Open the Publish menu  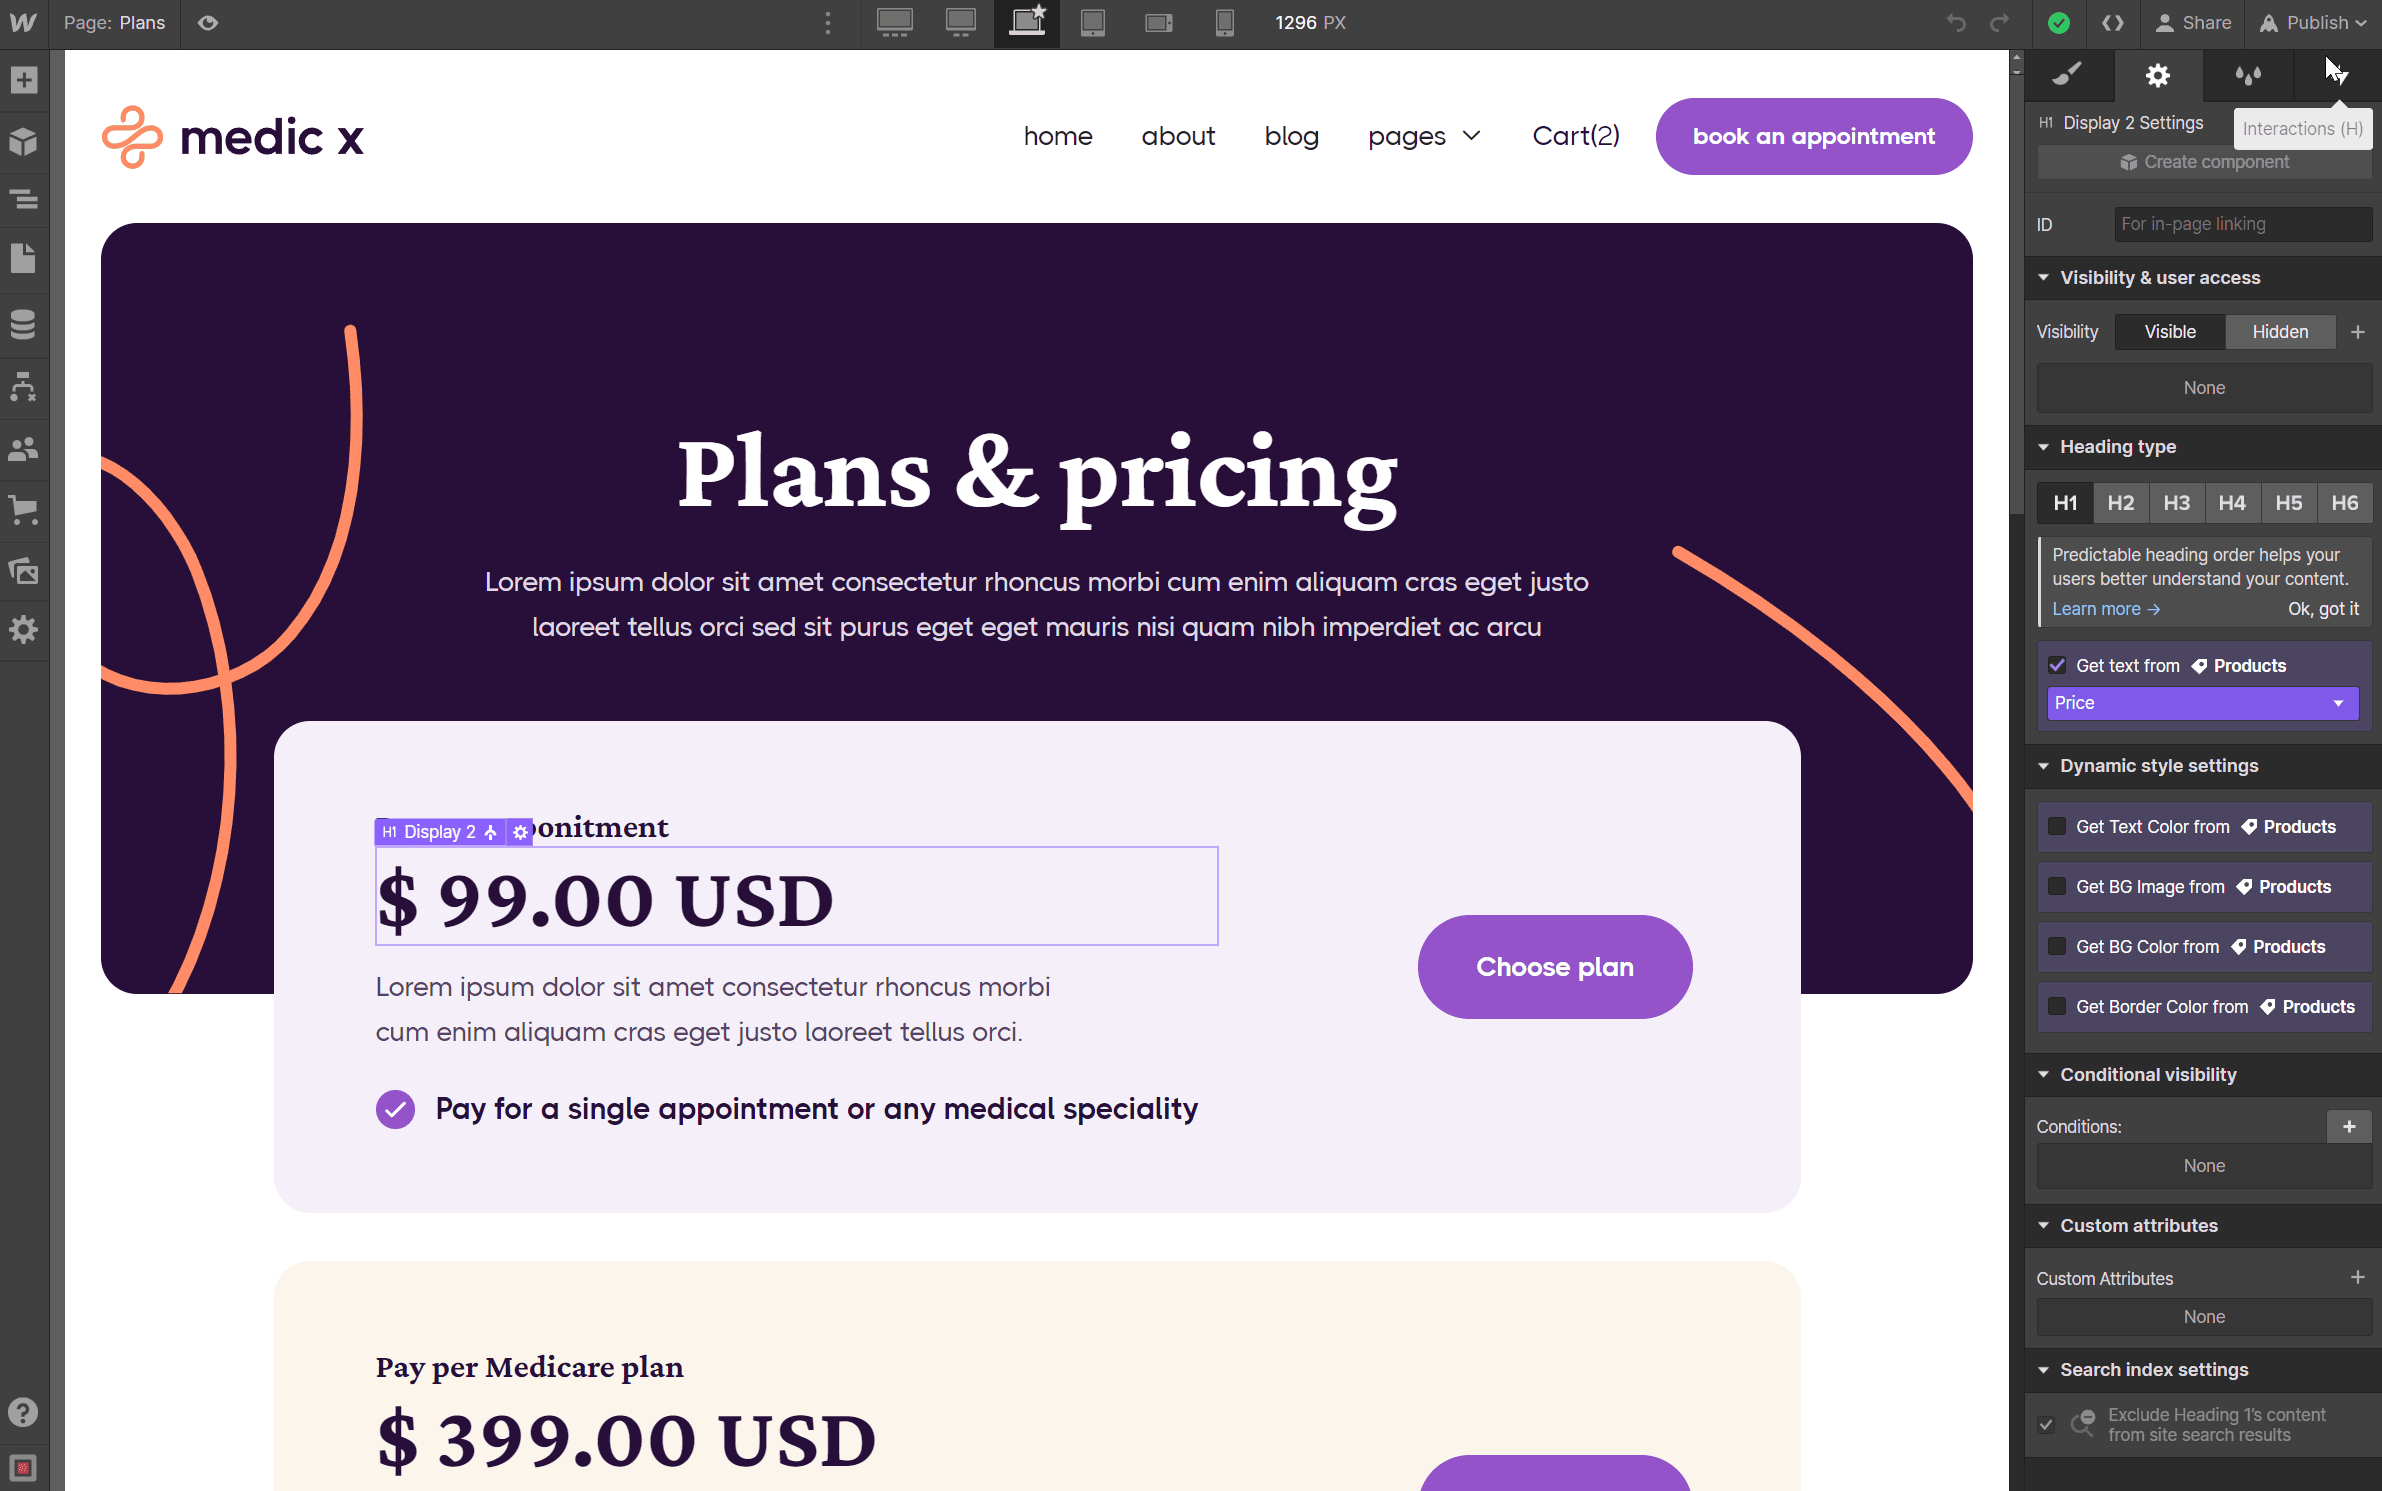coord(2313,22)
